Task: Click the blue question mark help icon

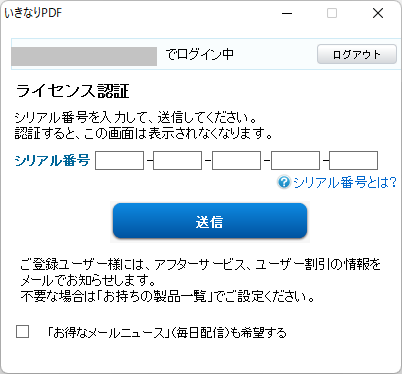Action: [284, 182]
